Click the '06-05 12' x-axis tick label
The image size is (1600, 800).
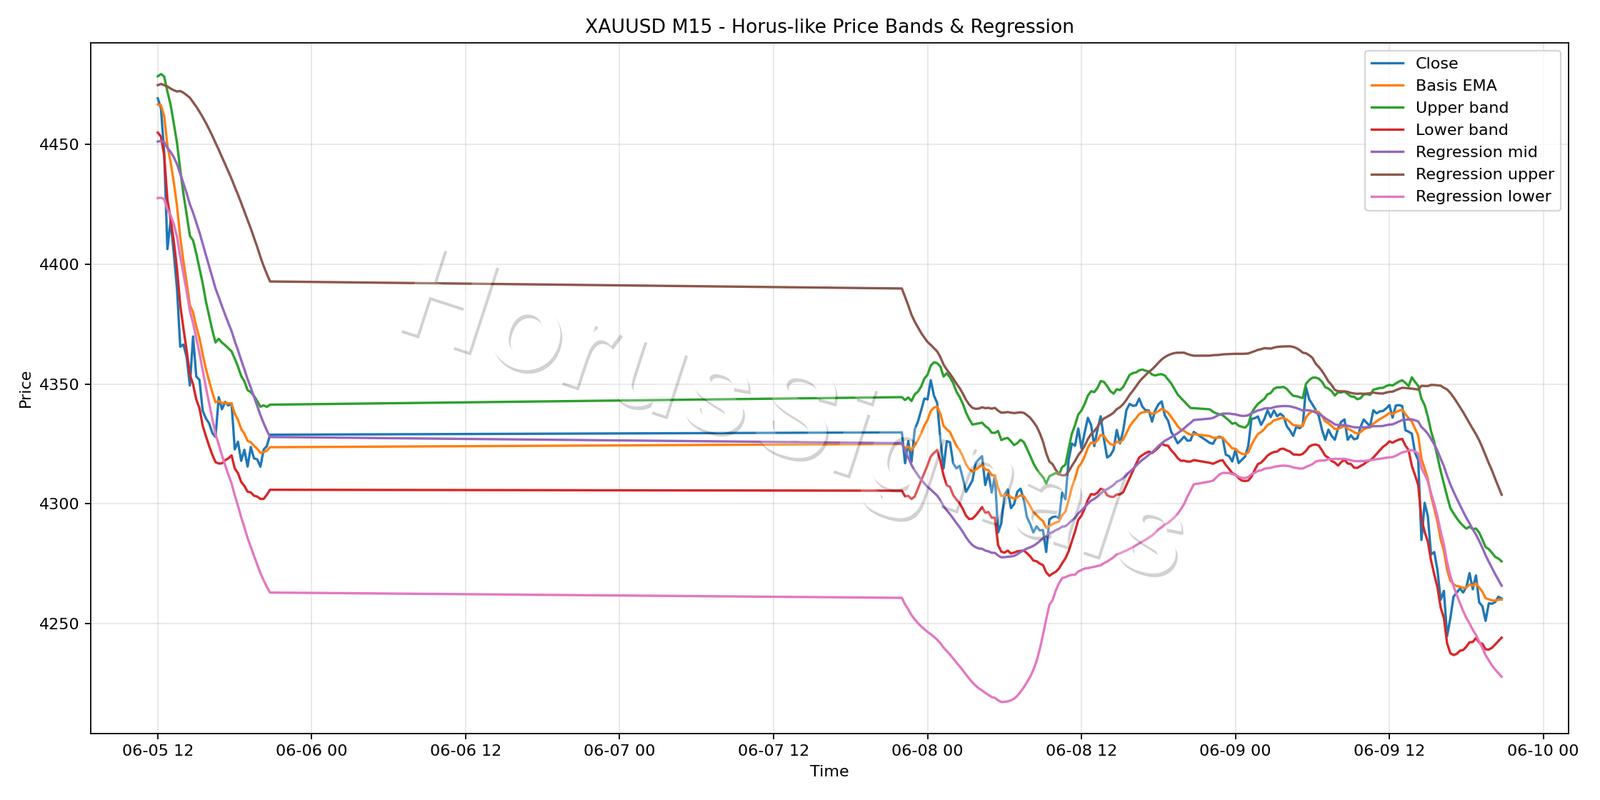(157, 750)
